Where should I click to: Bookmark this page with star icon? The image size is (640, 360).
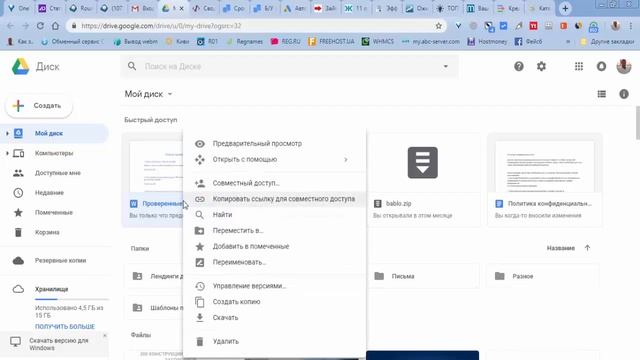pyautogui.click(x=438, y=26)
